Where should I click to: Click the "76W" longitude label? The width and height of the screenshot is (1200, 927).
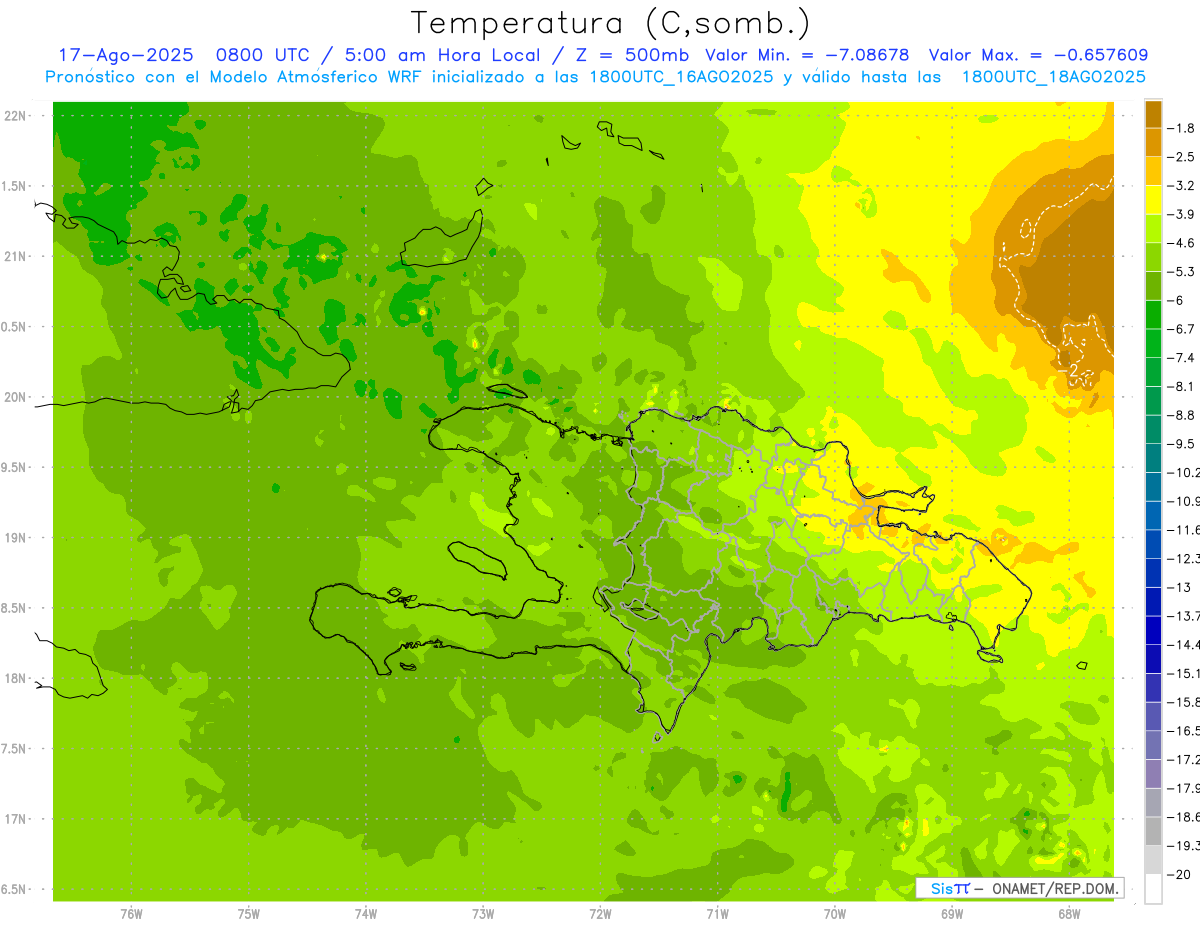(x=131, y=914)
